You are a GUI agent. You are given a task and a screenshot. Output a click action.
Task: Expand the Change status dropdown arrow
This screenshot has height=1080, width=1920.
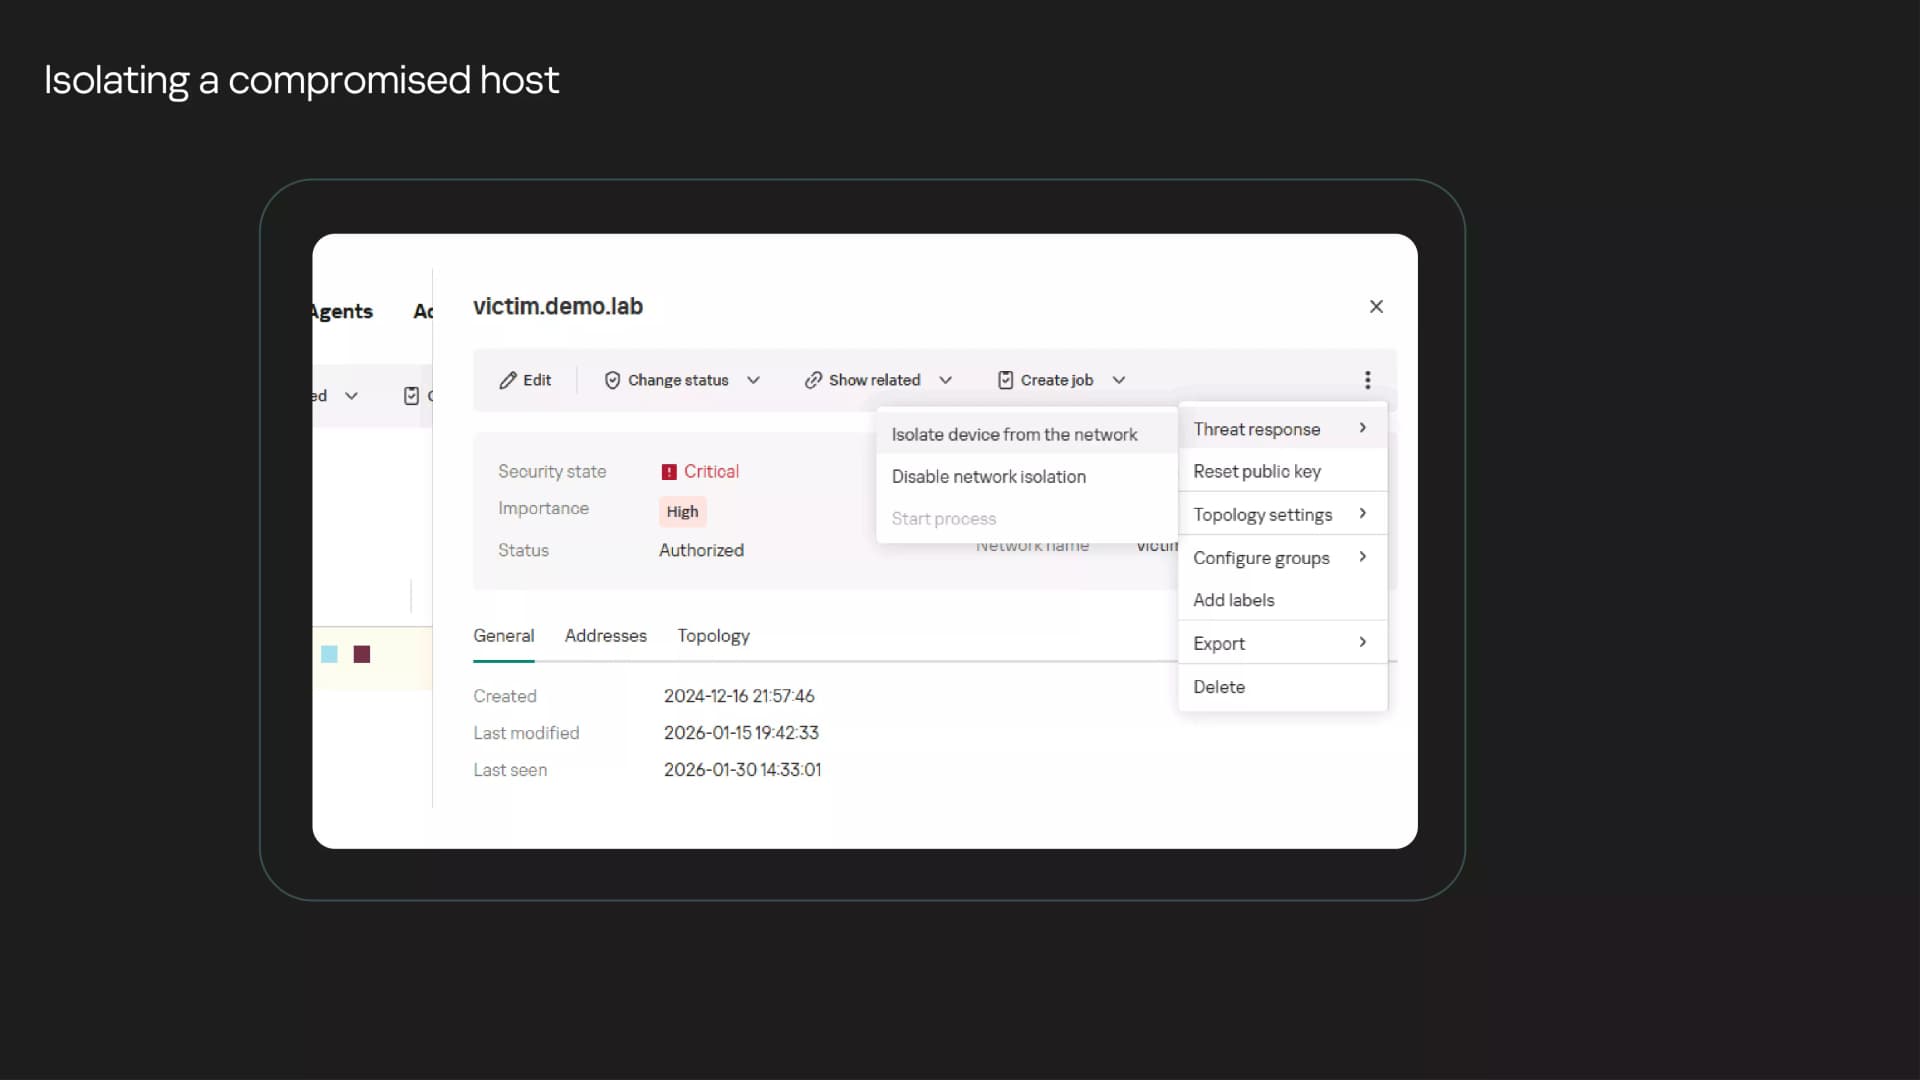click(x=753, y=380)
